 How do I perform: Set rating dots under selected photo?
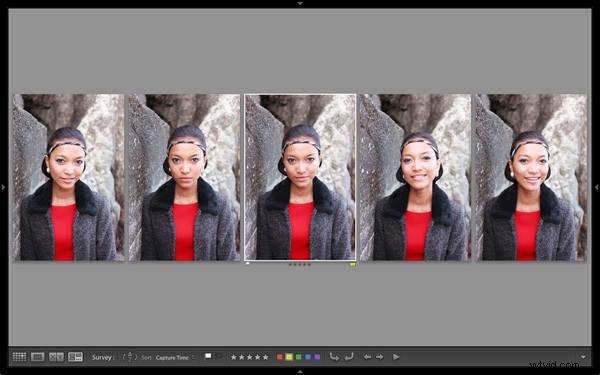[300, 264]
